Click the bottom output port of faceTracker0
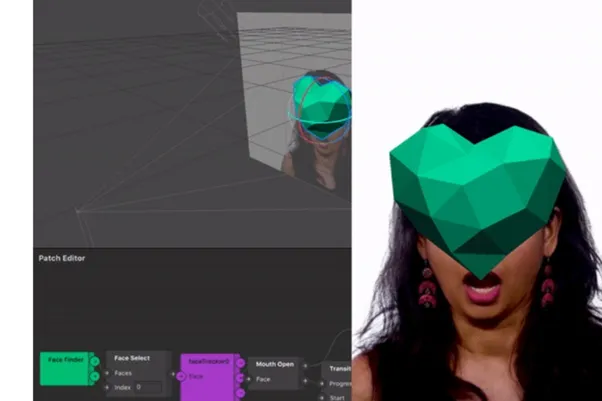 240,393
